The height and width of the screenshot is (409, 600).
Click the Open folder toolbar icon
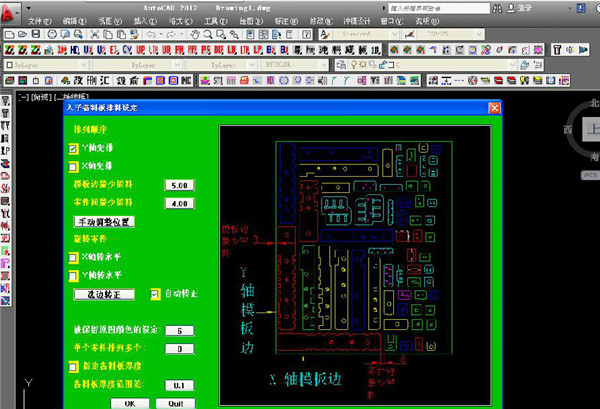23,34
